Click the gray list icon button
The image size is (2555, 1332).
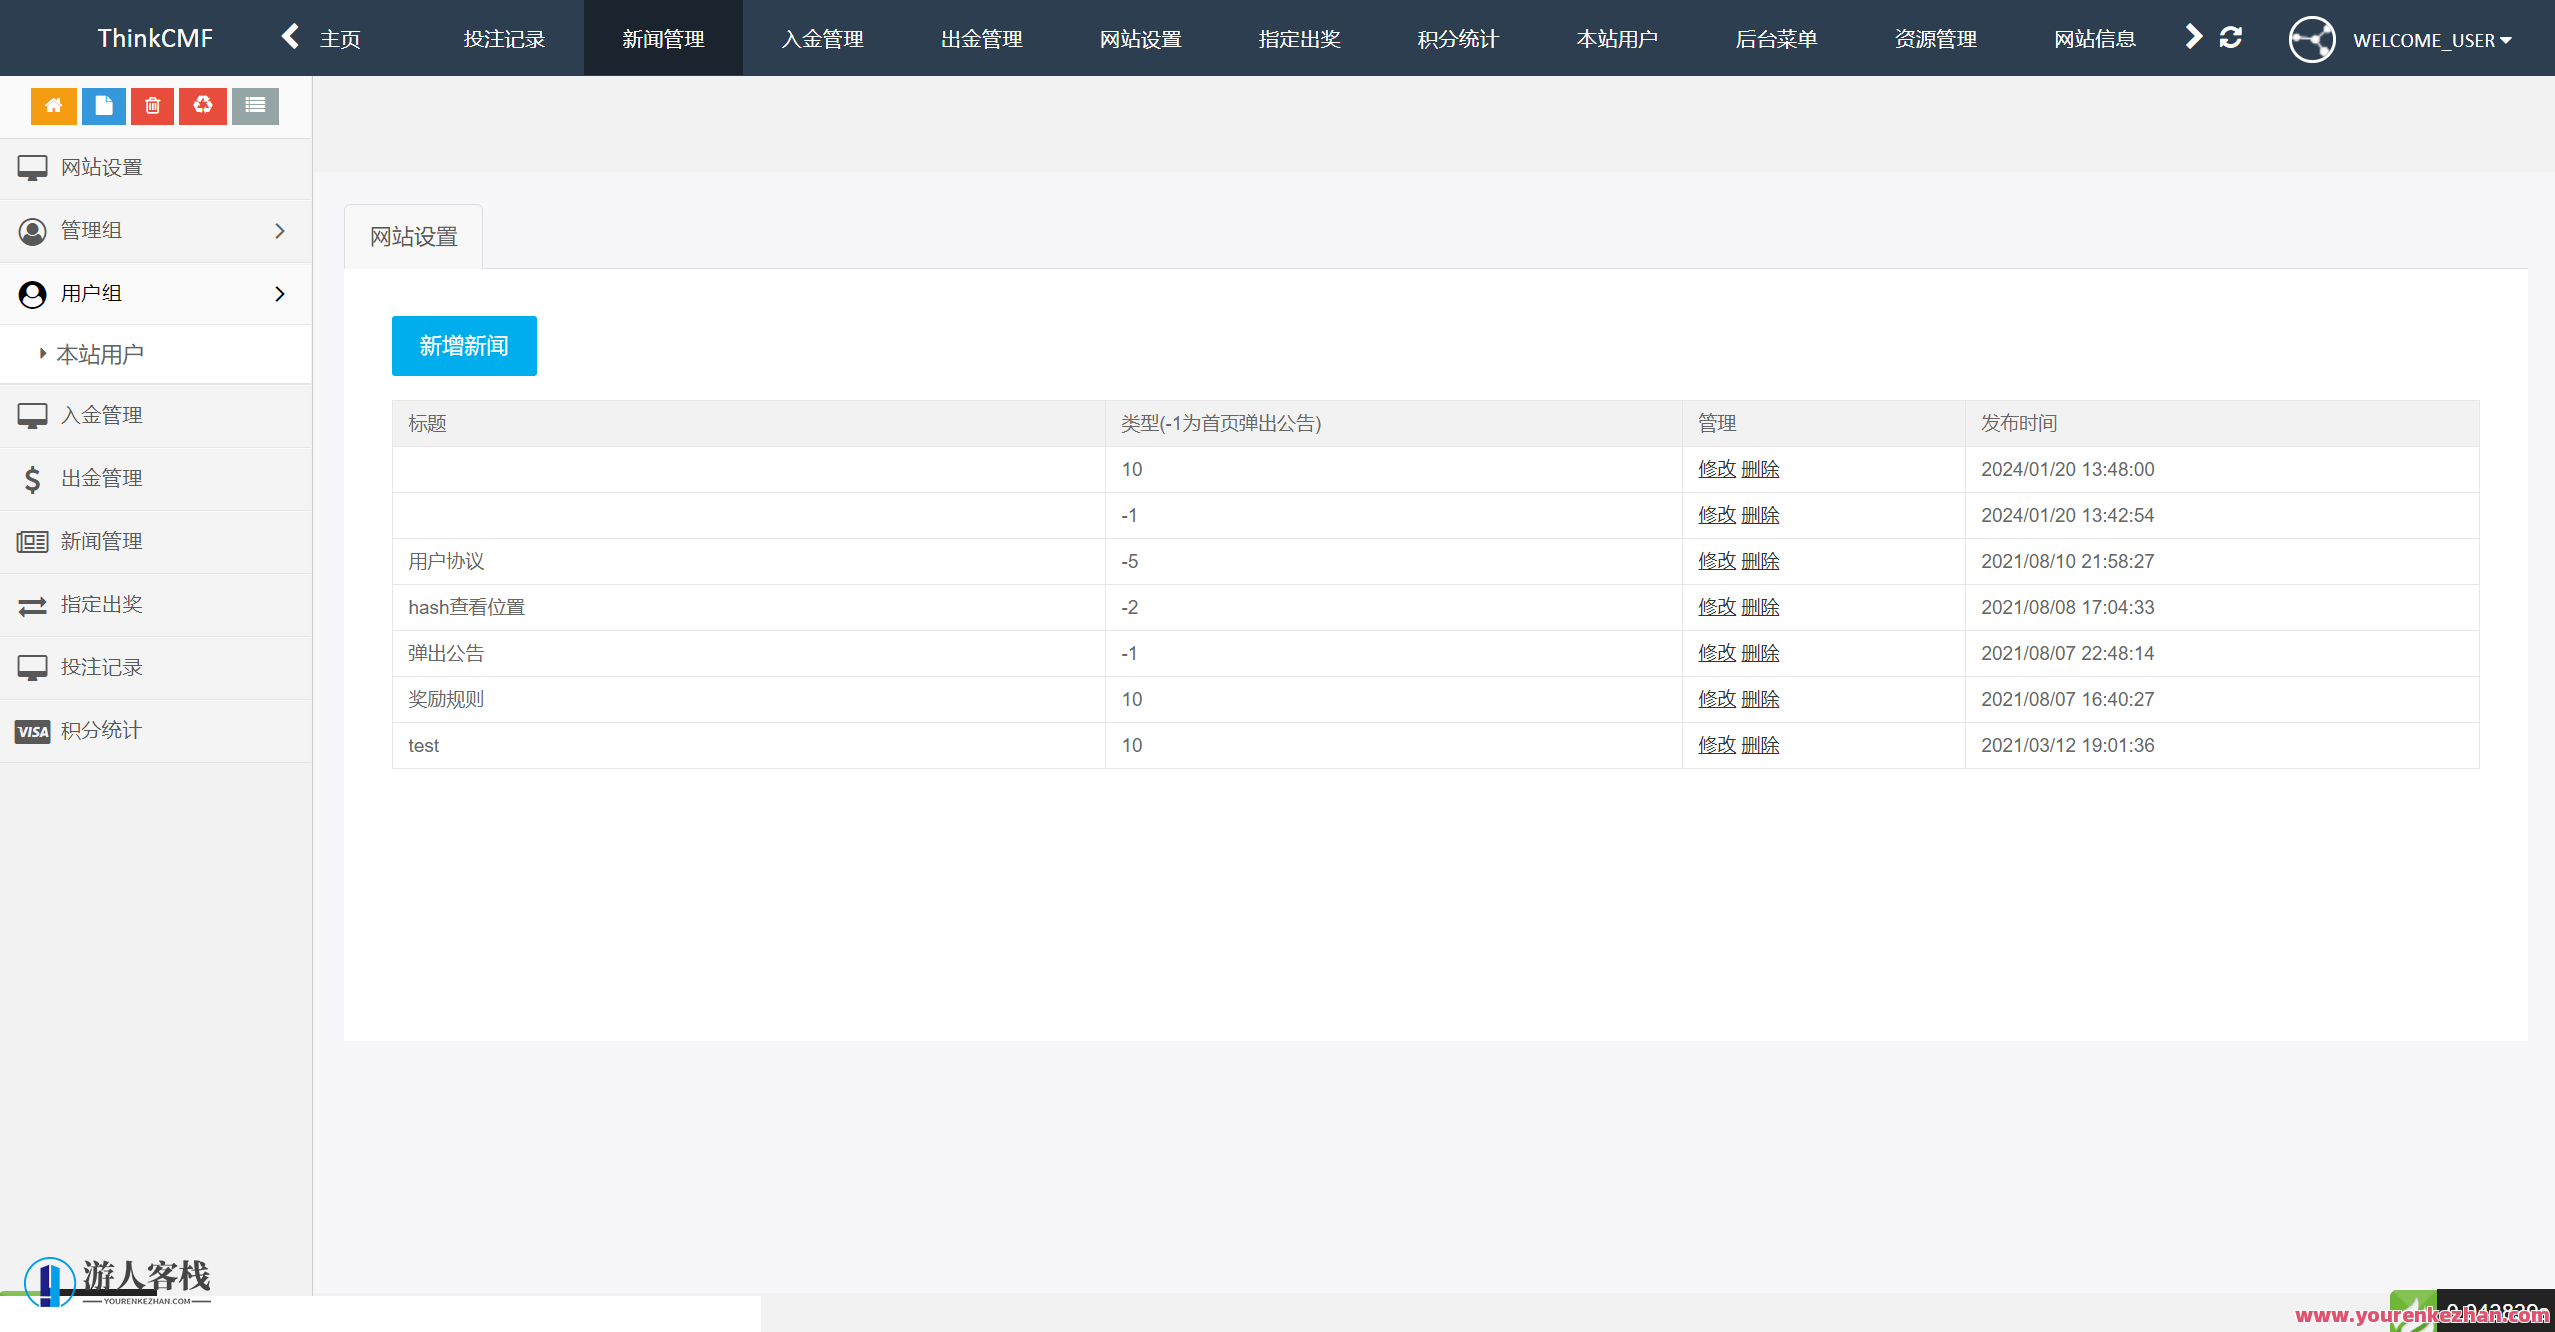[x=255, y=106]
